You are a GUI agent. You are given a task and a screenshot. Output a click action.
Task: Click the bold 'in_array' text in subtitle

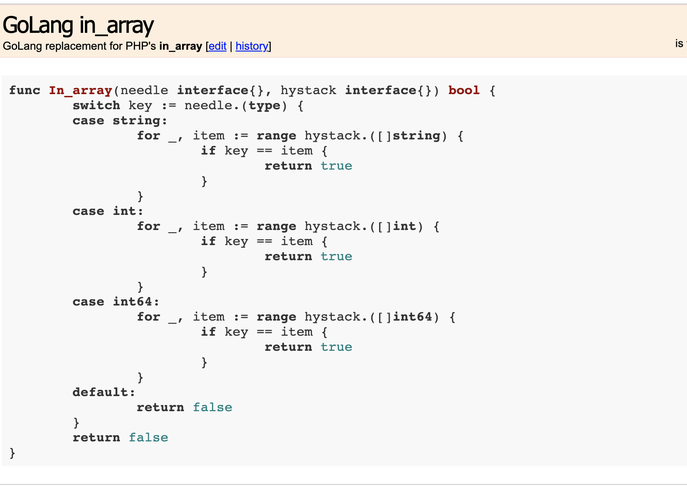point(181,46)
